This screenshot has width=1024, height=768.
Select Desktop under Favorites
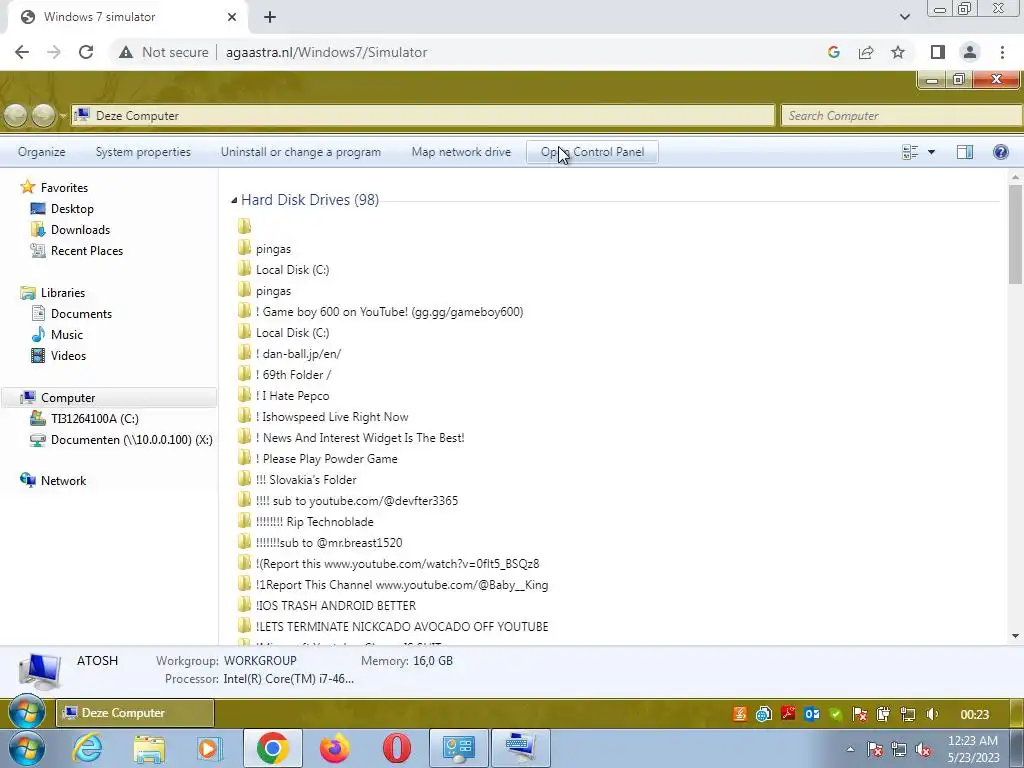pos(72,209)
